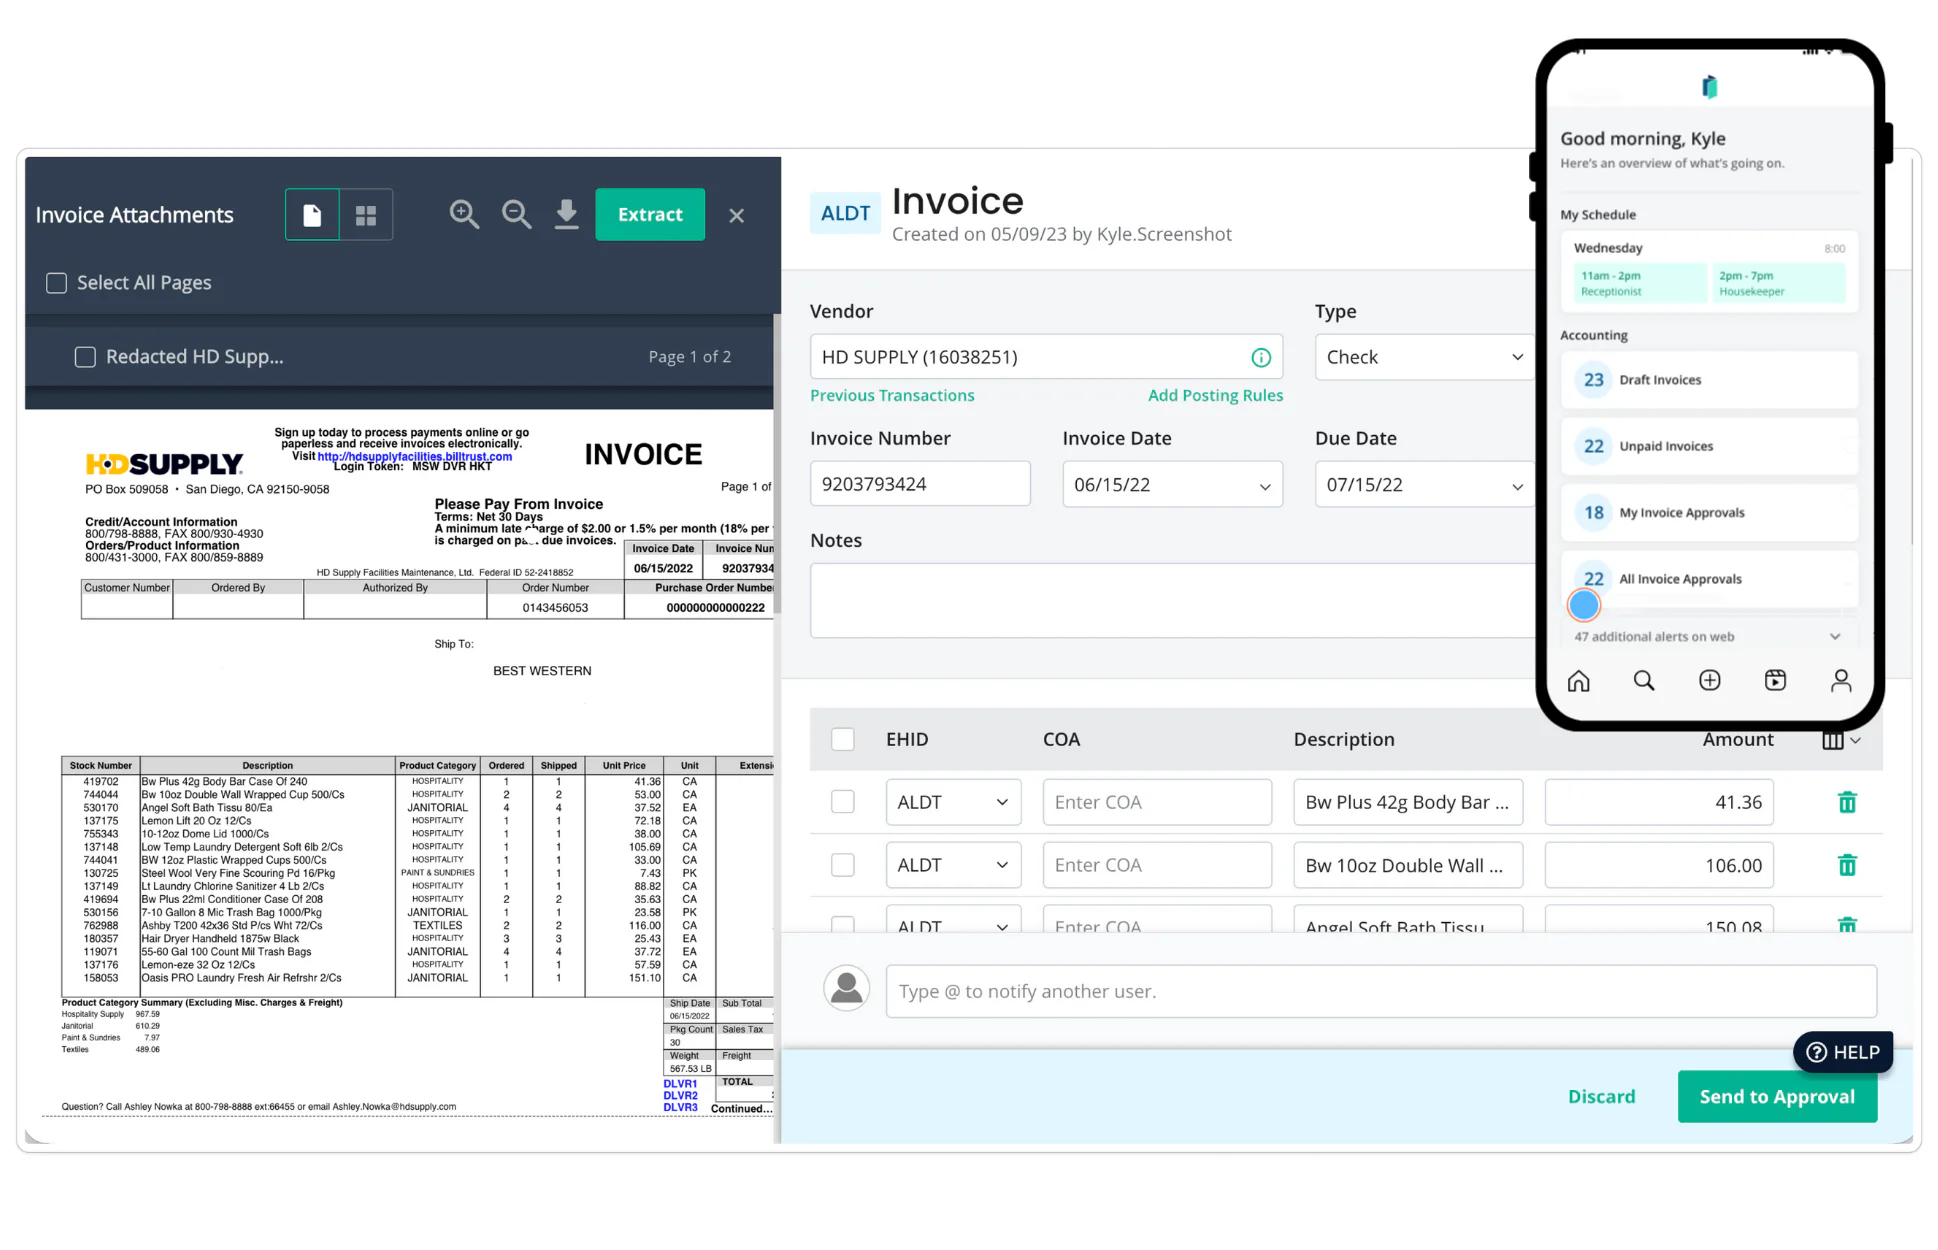
Task: Switch to grid thumbnail view icon
Action: (x=366, y=215)
